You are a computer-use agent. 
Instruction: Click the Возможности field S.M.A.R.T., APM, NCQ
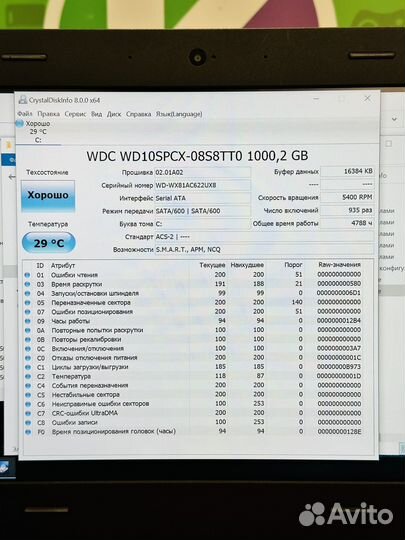pos(264,249)
